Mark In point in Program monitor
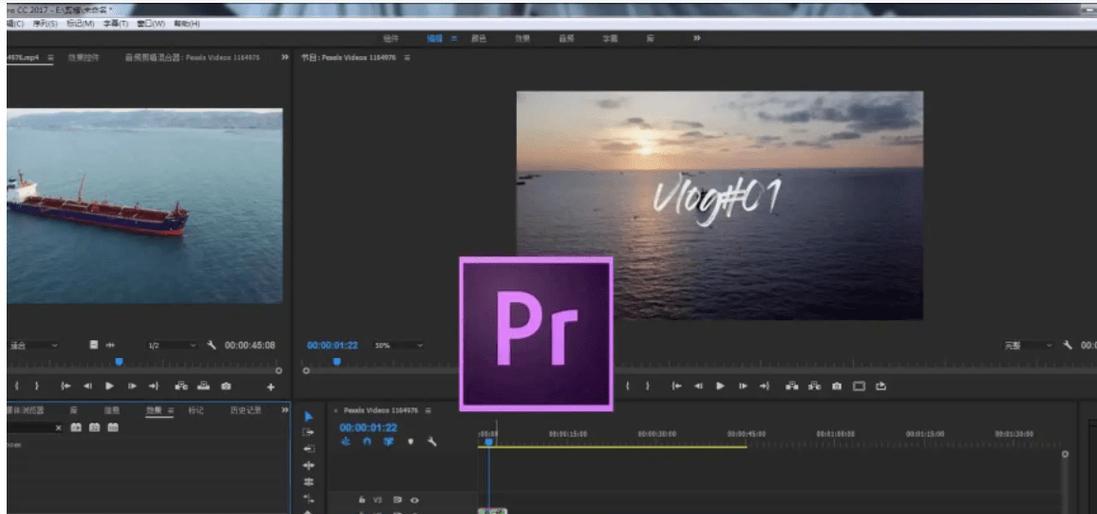1097x514 pixels. (628, 386)
